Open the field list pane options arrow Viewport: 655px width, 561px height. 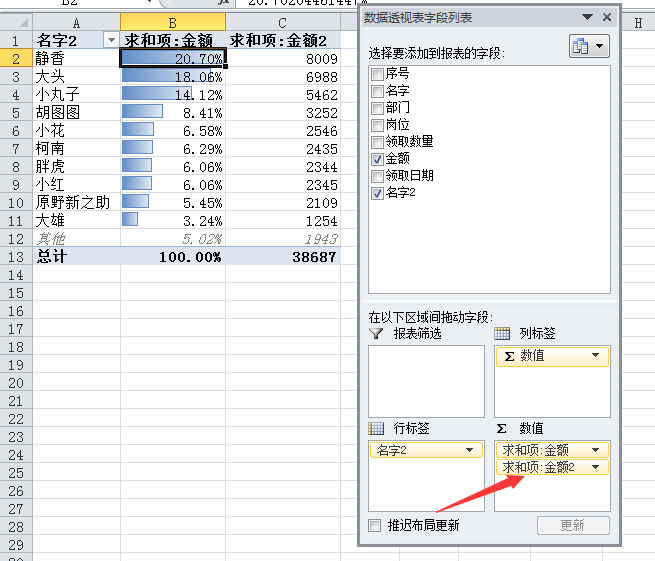pos(587,17)
